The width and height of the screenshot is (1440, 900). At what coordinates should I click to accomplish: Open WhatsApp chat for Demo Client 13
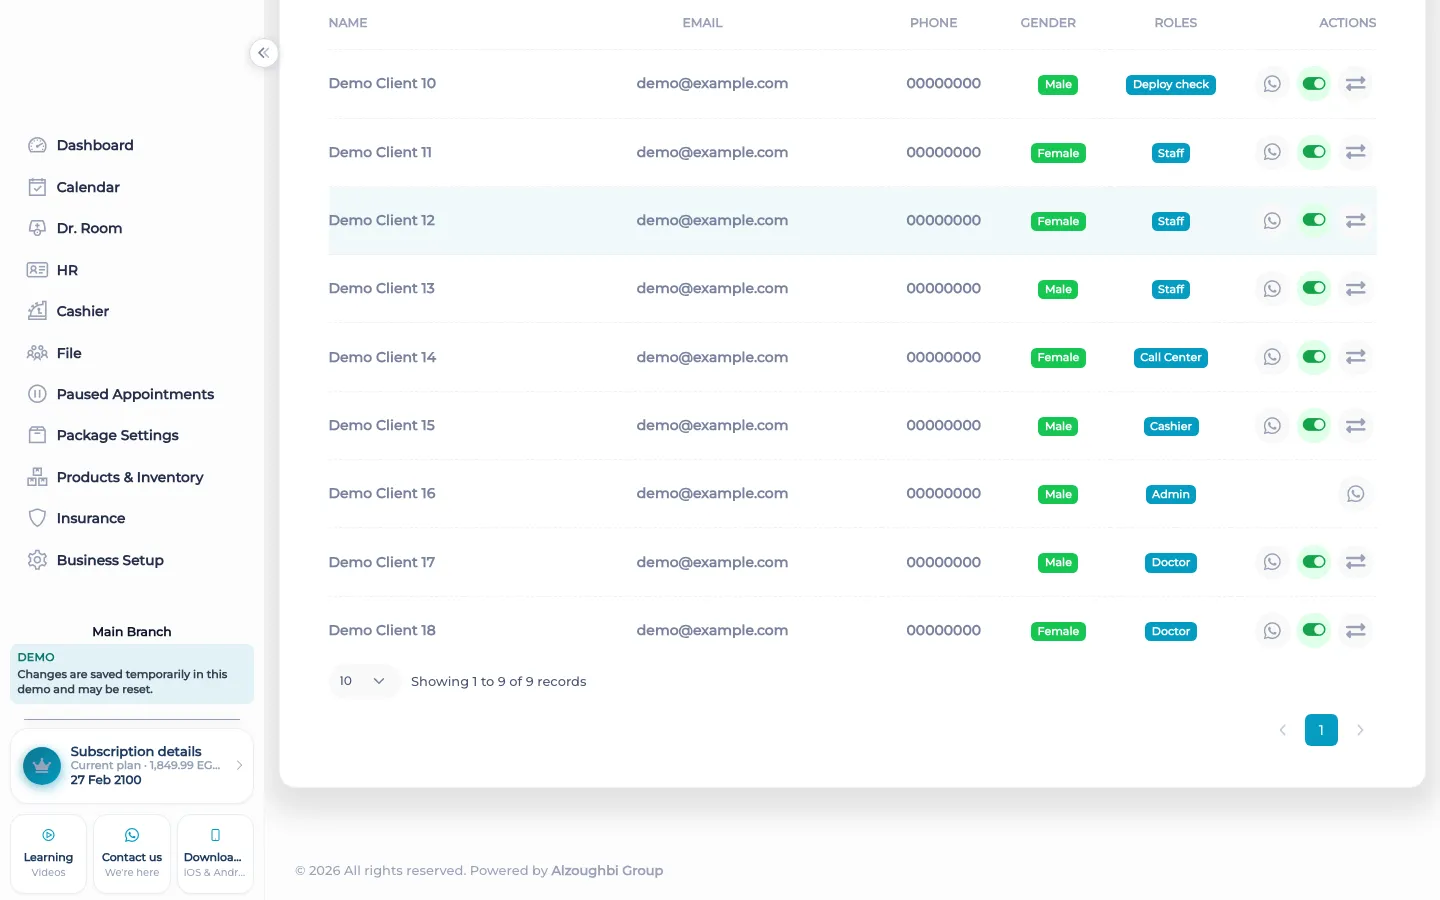coord(1272,289)
